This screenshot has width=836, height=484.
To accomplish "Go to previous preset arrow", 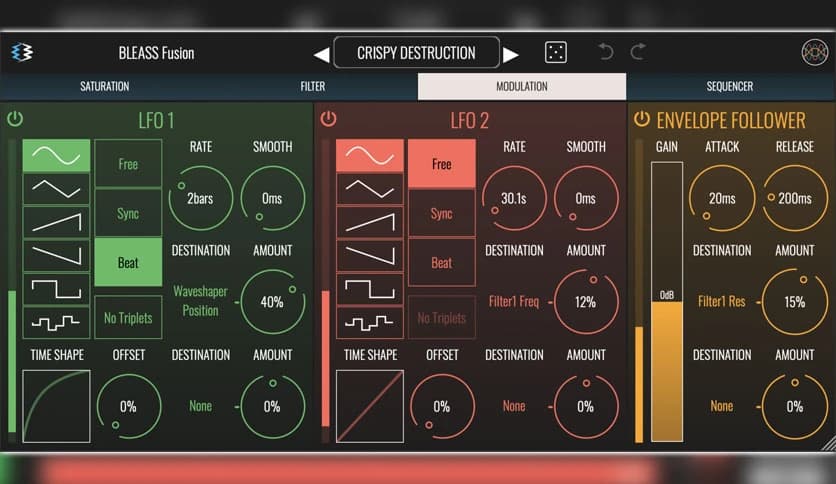I will [x=321, y=54].
